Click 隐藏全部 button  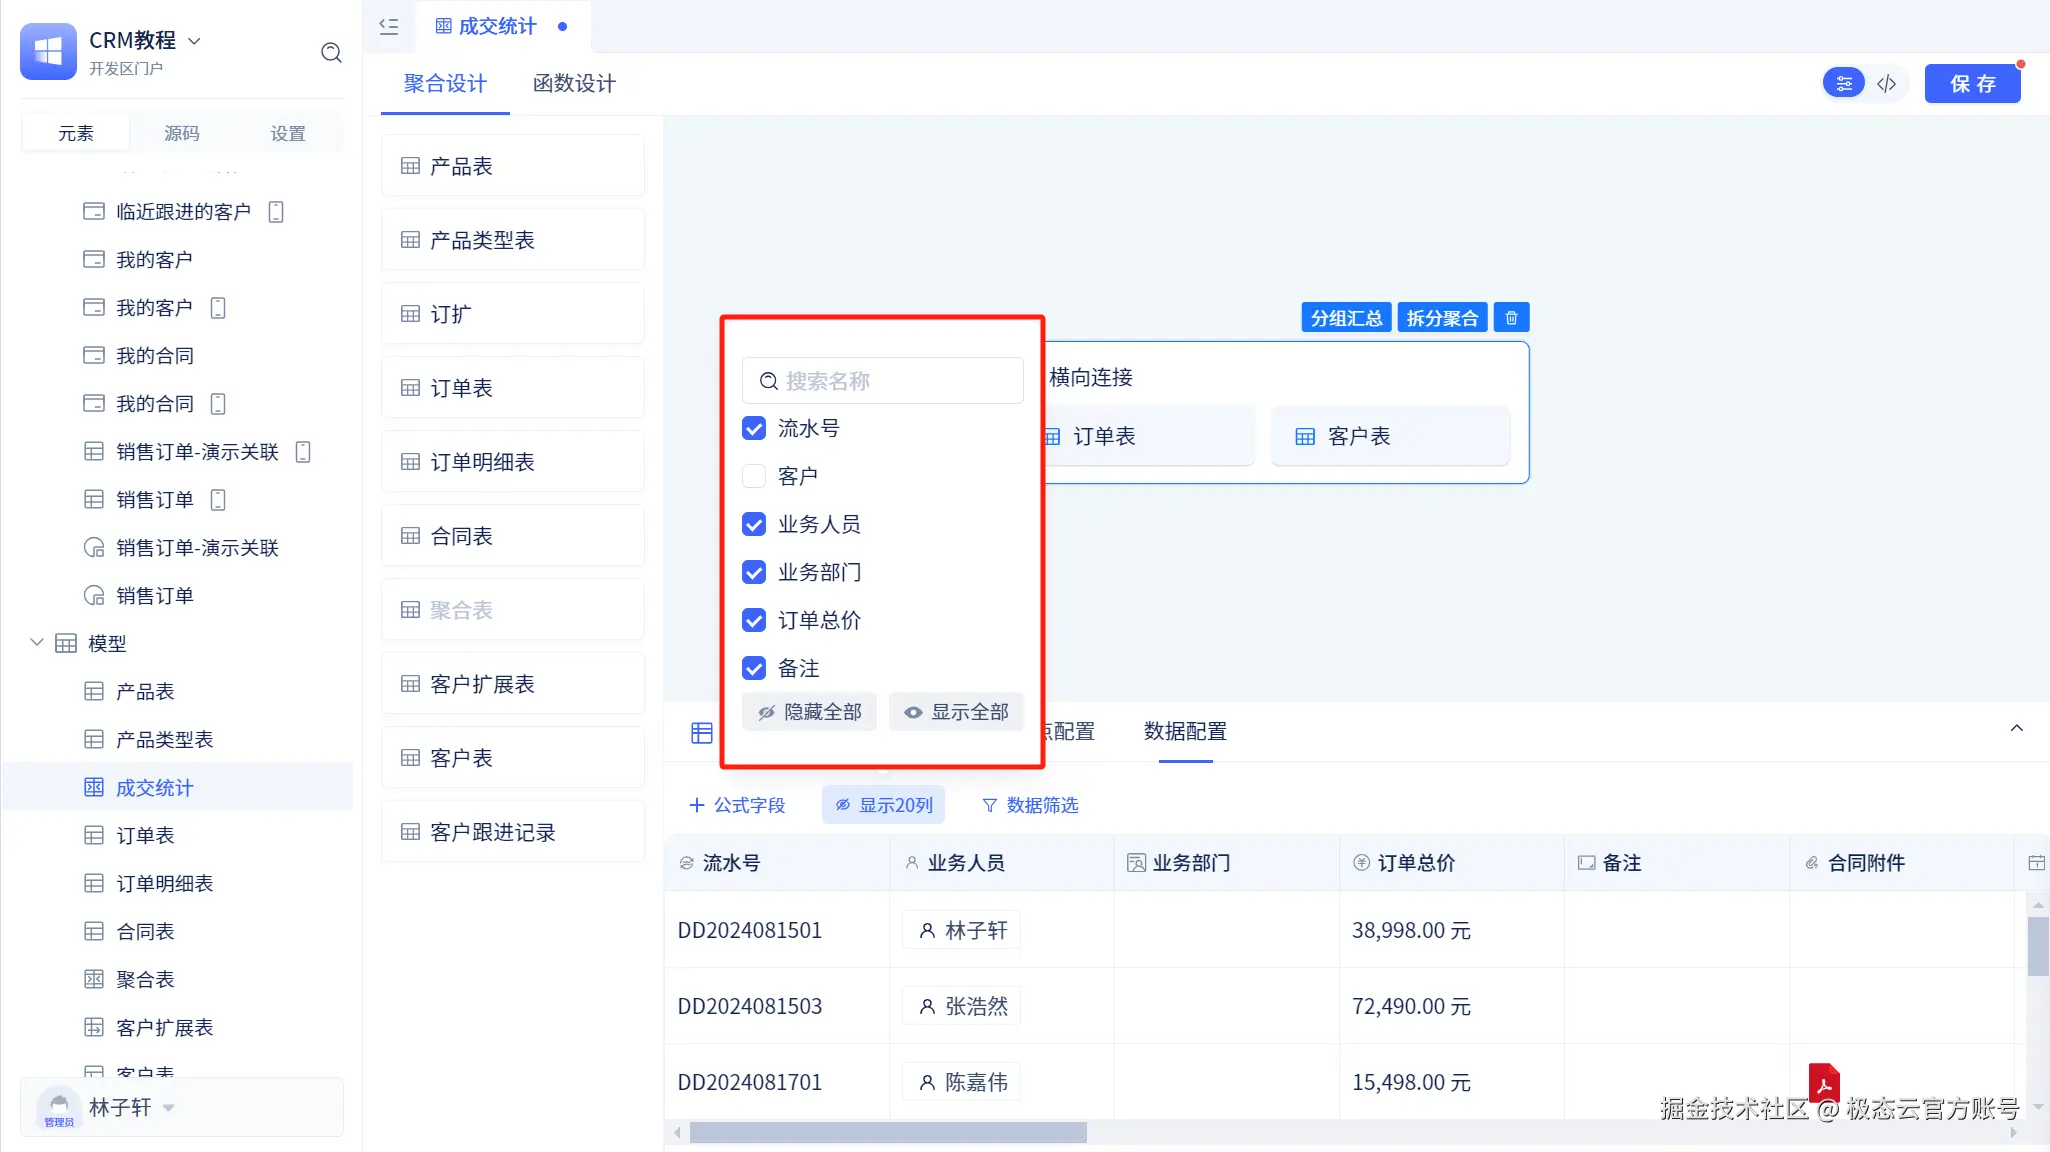809,712
